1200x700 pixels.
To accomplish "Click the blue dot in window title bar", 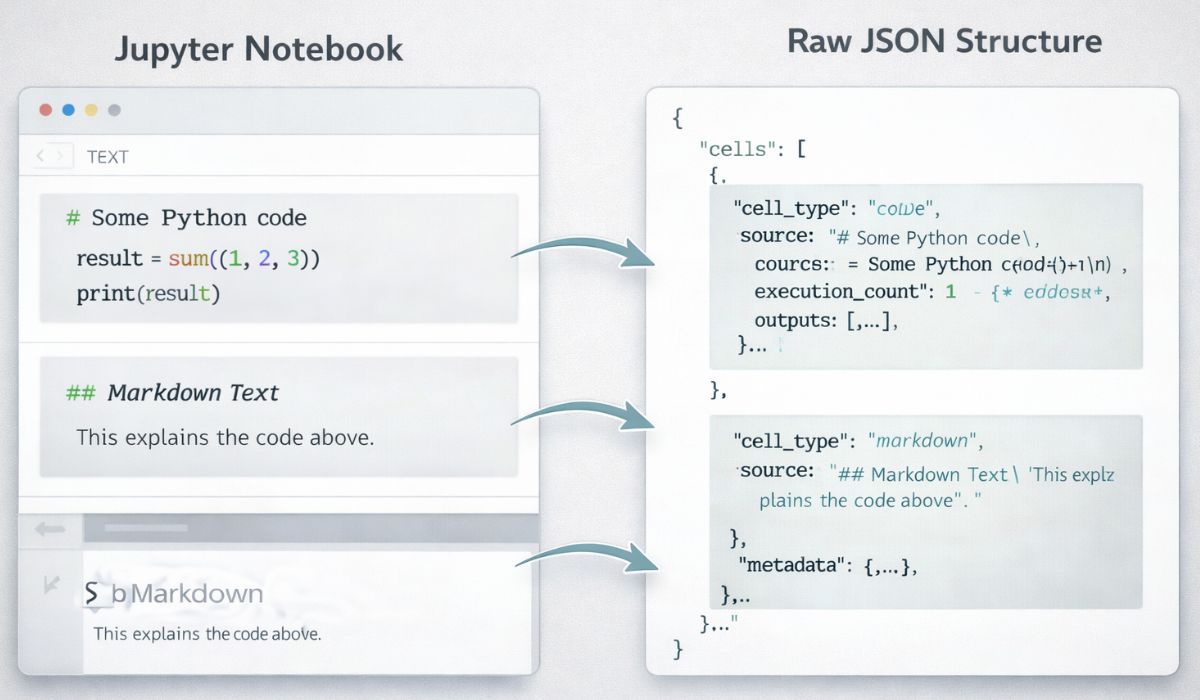I will (68, 110).
